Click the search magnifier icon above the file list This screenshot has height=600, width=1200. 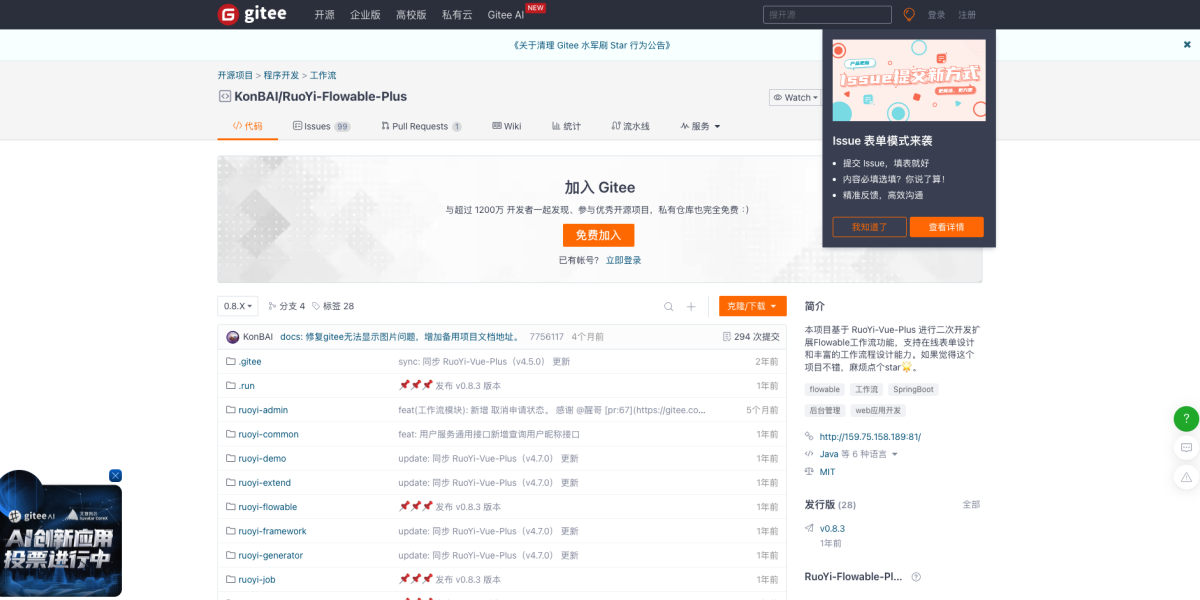[x=669, y=306]
